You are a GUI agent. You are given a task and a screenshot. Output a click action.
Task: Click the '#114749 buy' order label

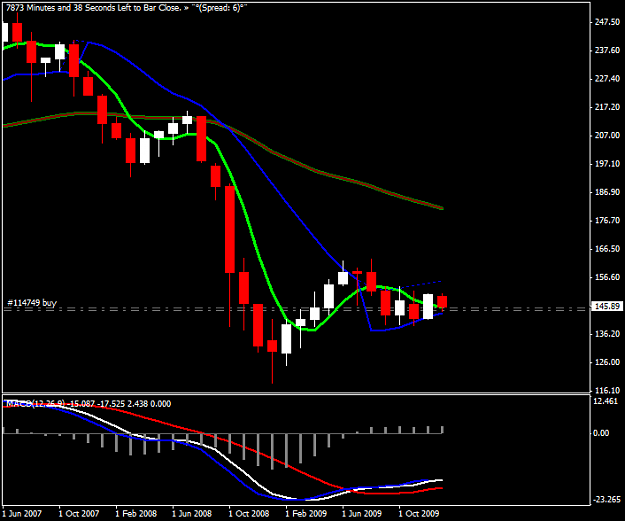click(32, 303)
